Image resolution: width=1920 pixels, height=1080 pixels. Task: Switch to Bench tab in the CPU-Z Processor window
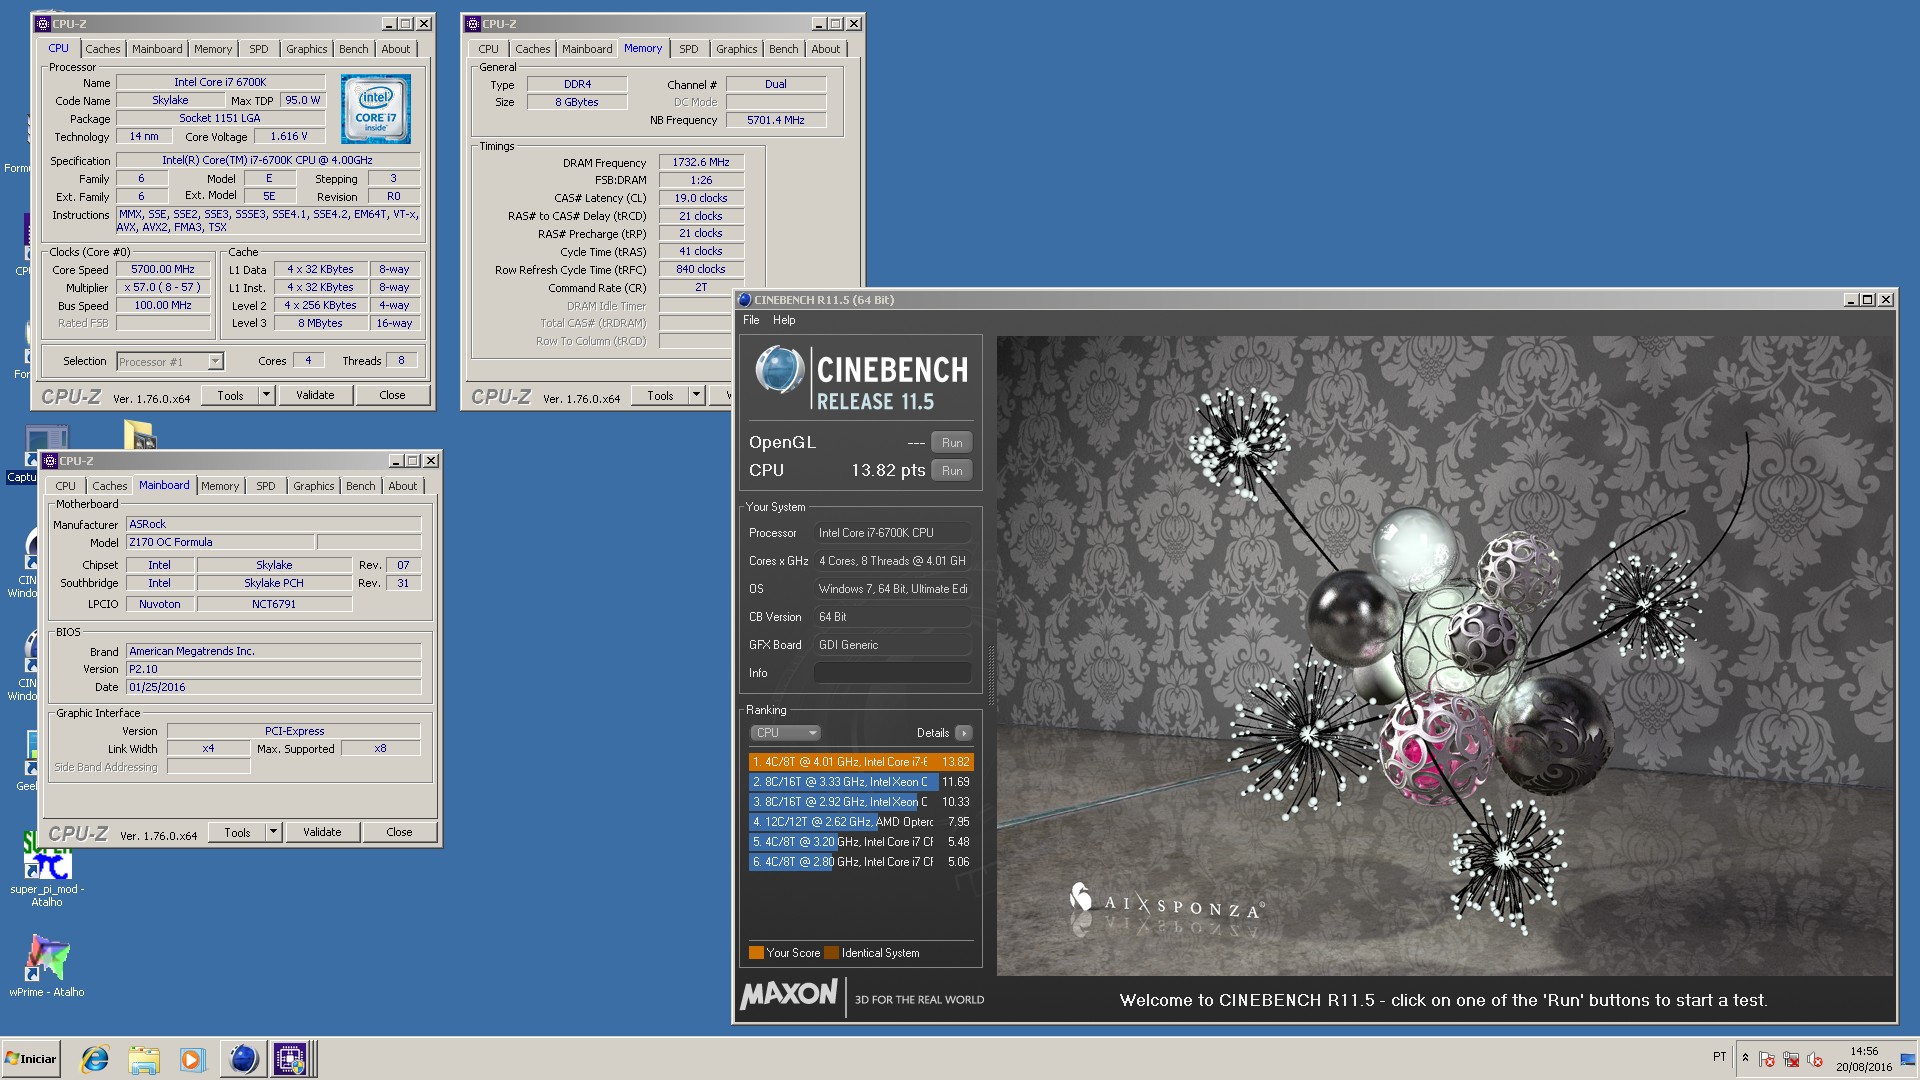tap(353, 49)
